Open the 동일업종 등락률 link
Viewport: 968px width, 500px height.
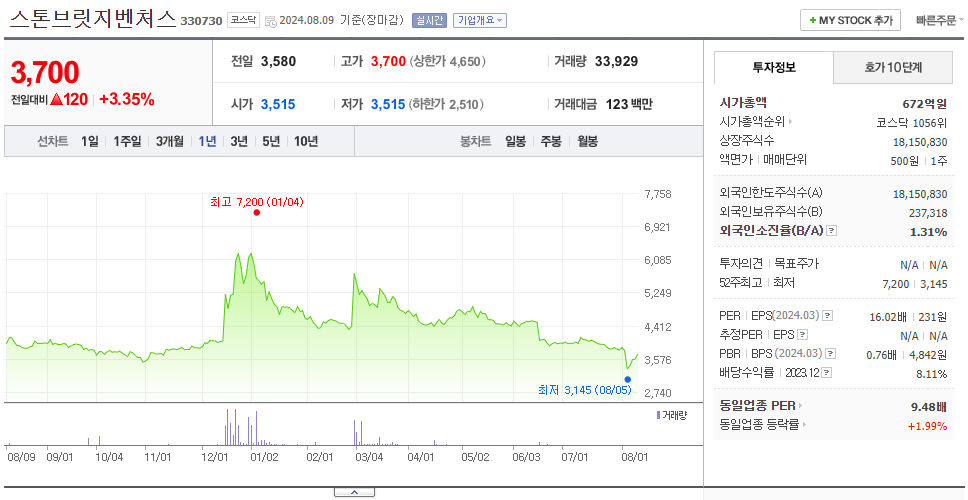click(x=762, y=425)
